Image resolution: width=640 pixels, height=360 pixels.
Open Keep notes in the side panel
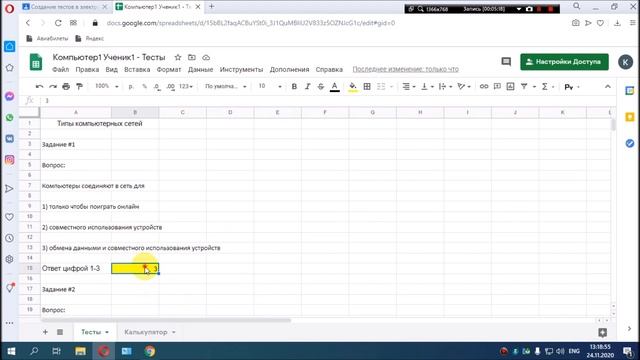(x=630, y=117)
